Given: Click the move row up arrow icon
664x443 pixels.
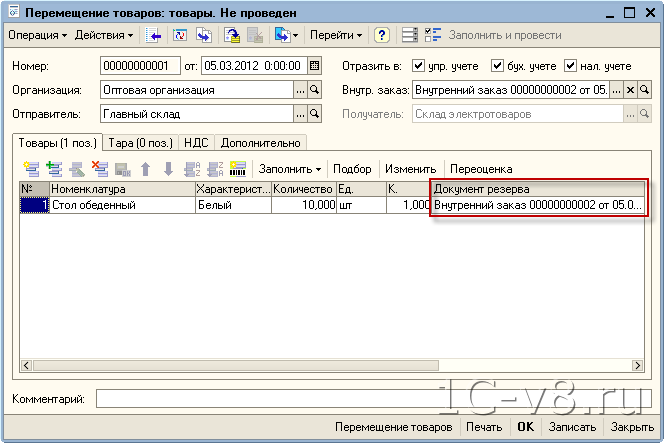Looking at the screenshot, I should pos(146,169).
